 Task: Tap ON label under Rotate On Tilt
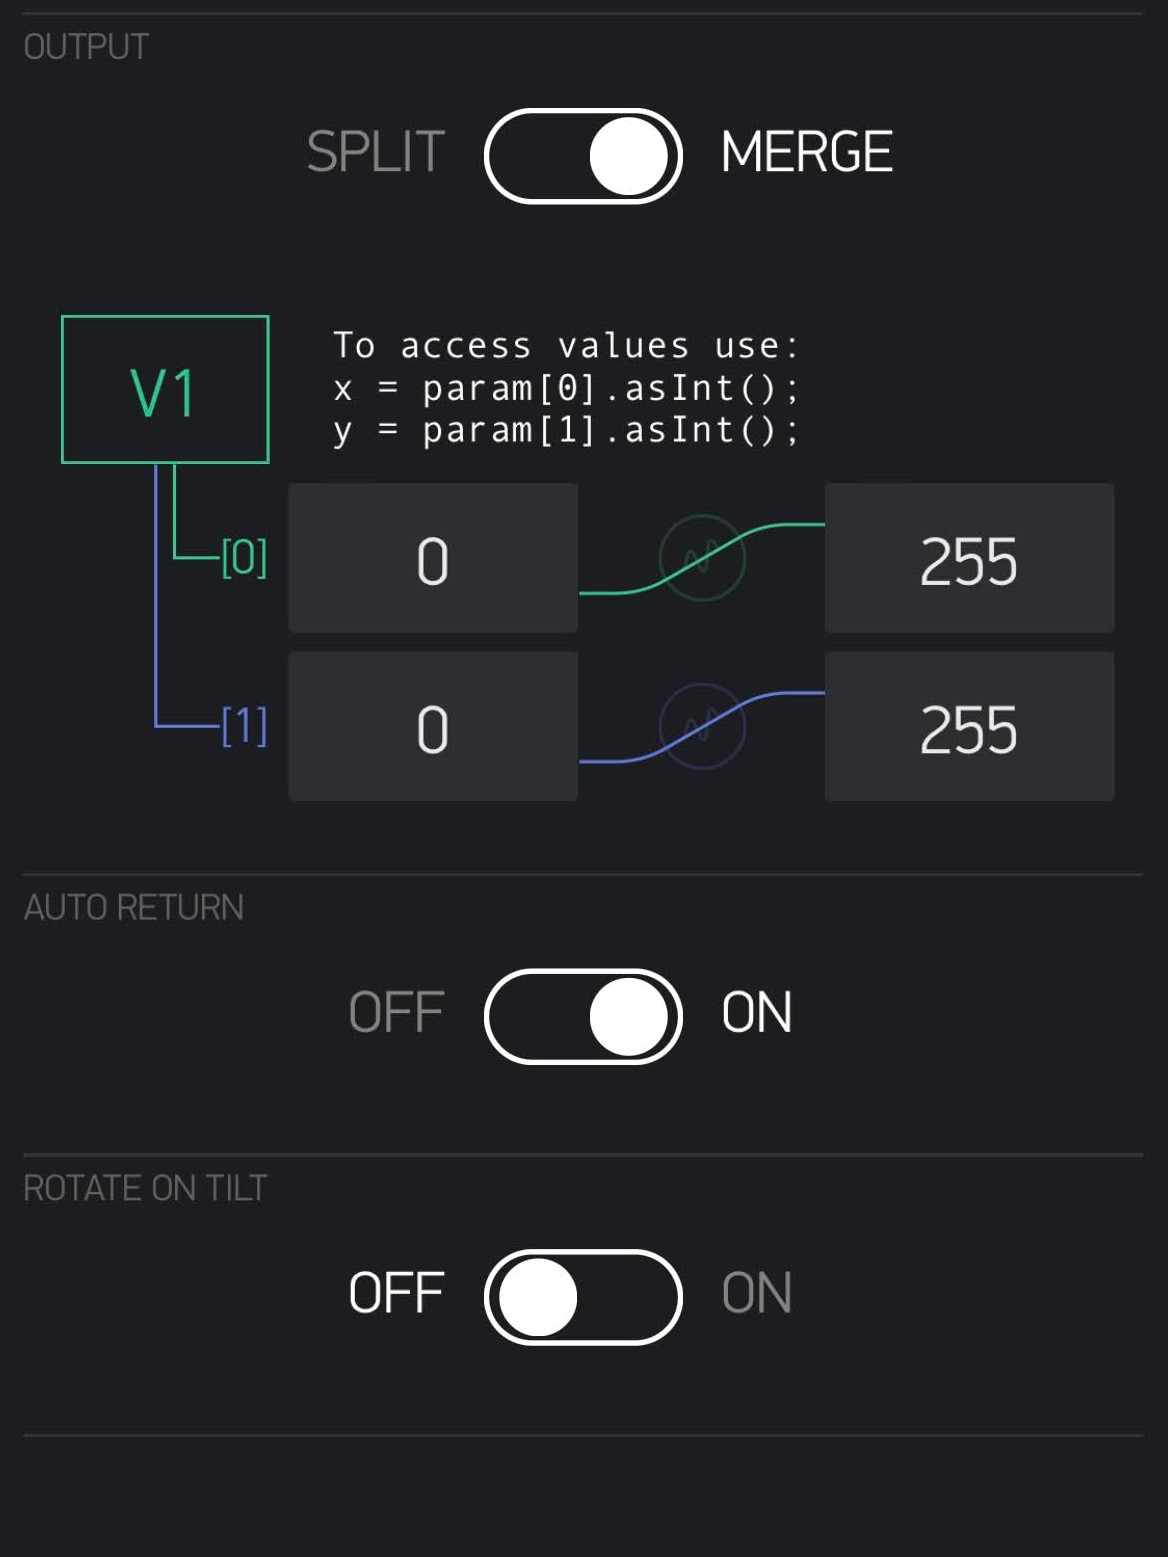tap(757, 1294)
